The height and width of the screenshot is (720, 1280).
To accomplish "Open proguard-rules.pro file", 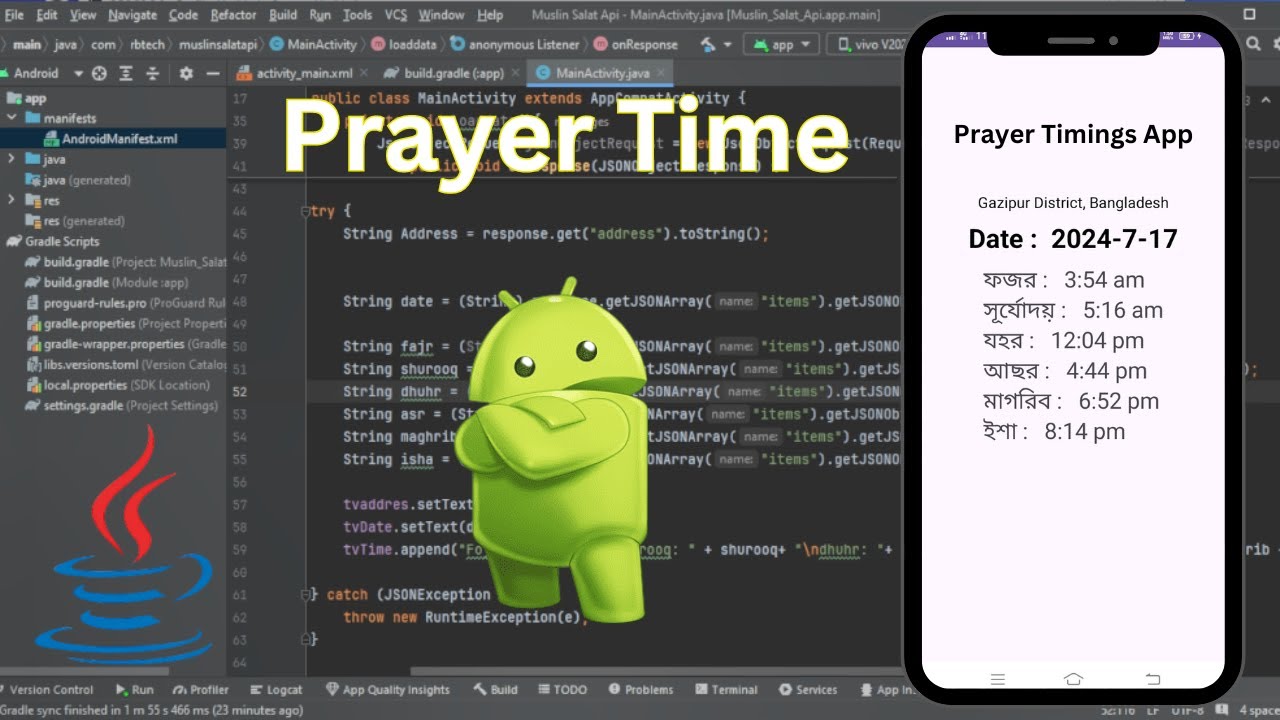I will click(127, 303).
